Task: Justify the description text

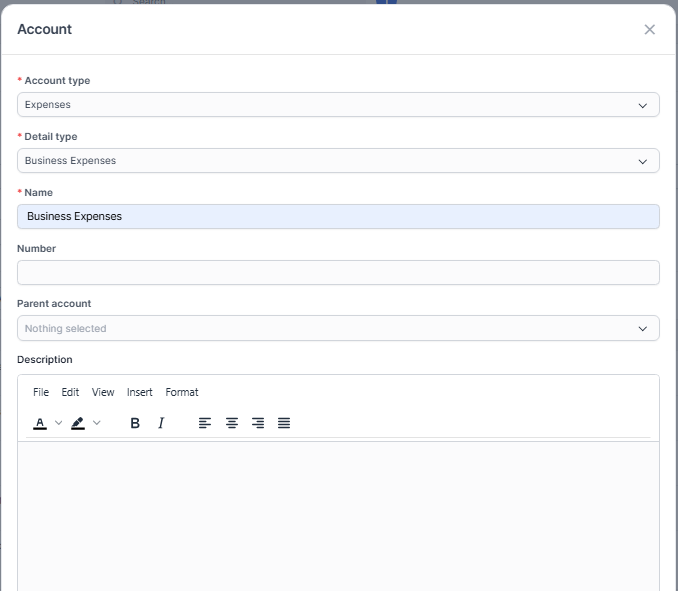Action: tap(284, 423)
